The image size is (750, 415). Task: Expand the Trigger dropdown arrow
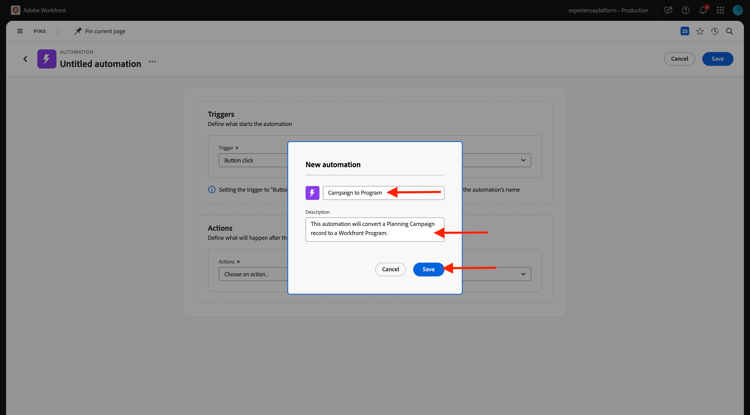click(x=523, y=160)
